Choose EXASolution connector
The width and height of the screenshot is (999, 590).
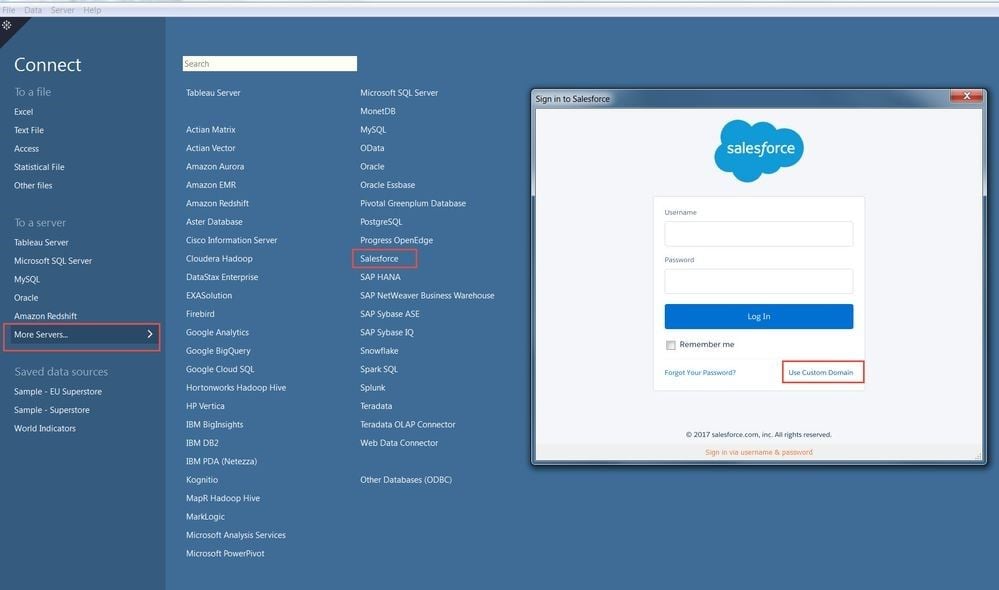click(209, 296)
